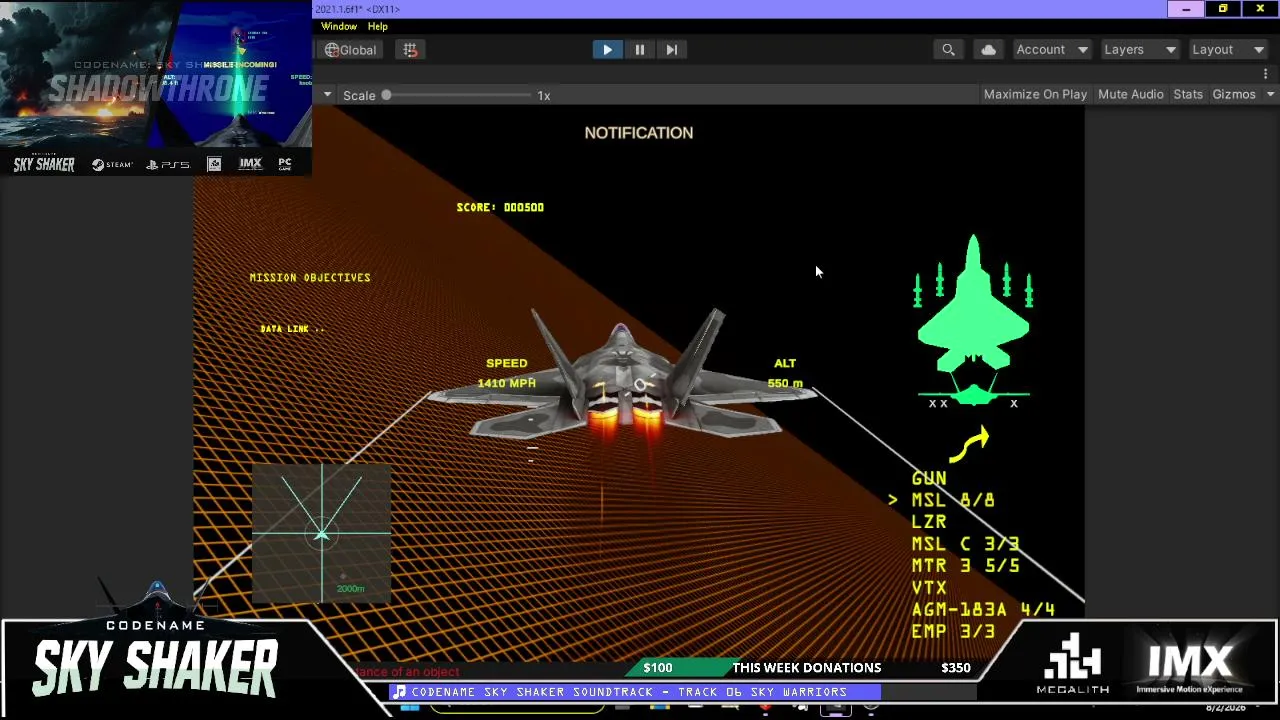Select MSL 8/8 in the weapon list
Screen dimensions: 1280x720
[x=953, y=500]
